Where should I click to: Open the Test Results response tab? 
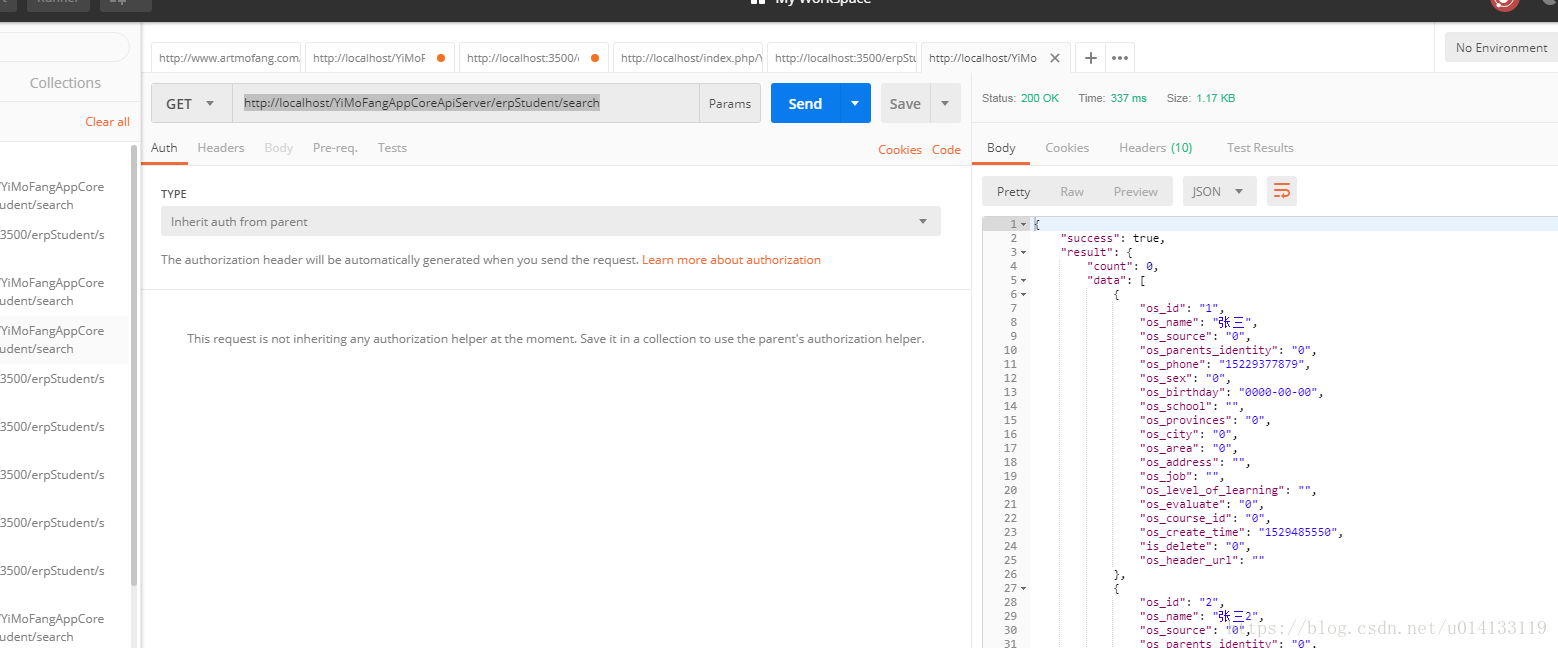coord(1259,147)
